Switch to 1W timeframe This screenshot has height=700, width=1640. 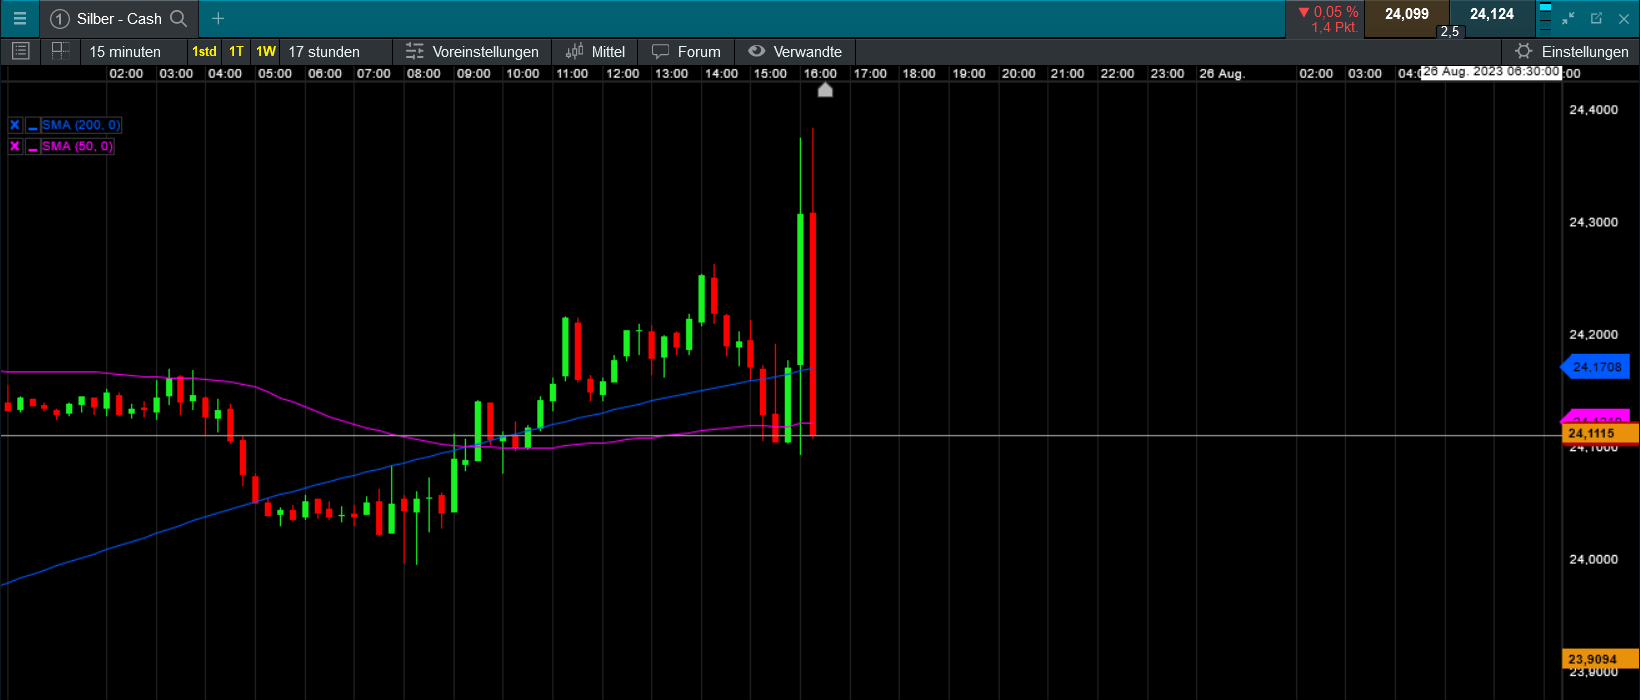(266, 52)
